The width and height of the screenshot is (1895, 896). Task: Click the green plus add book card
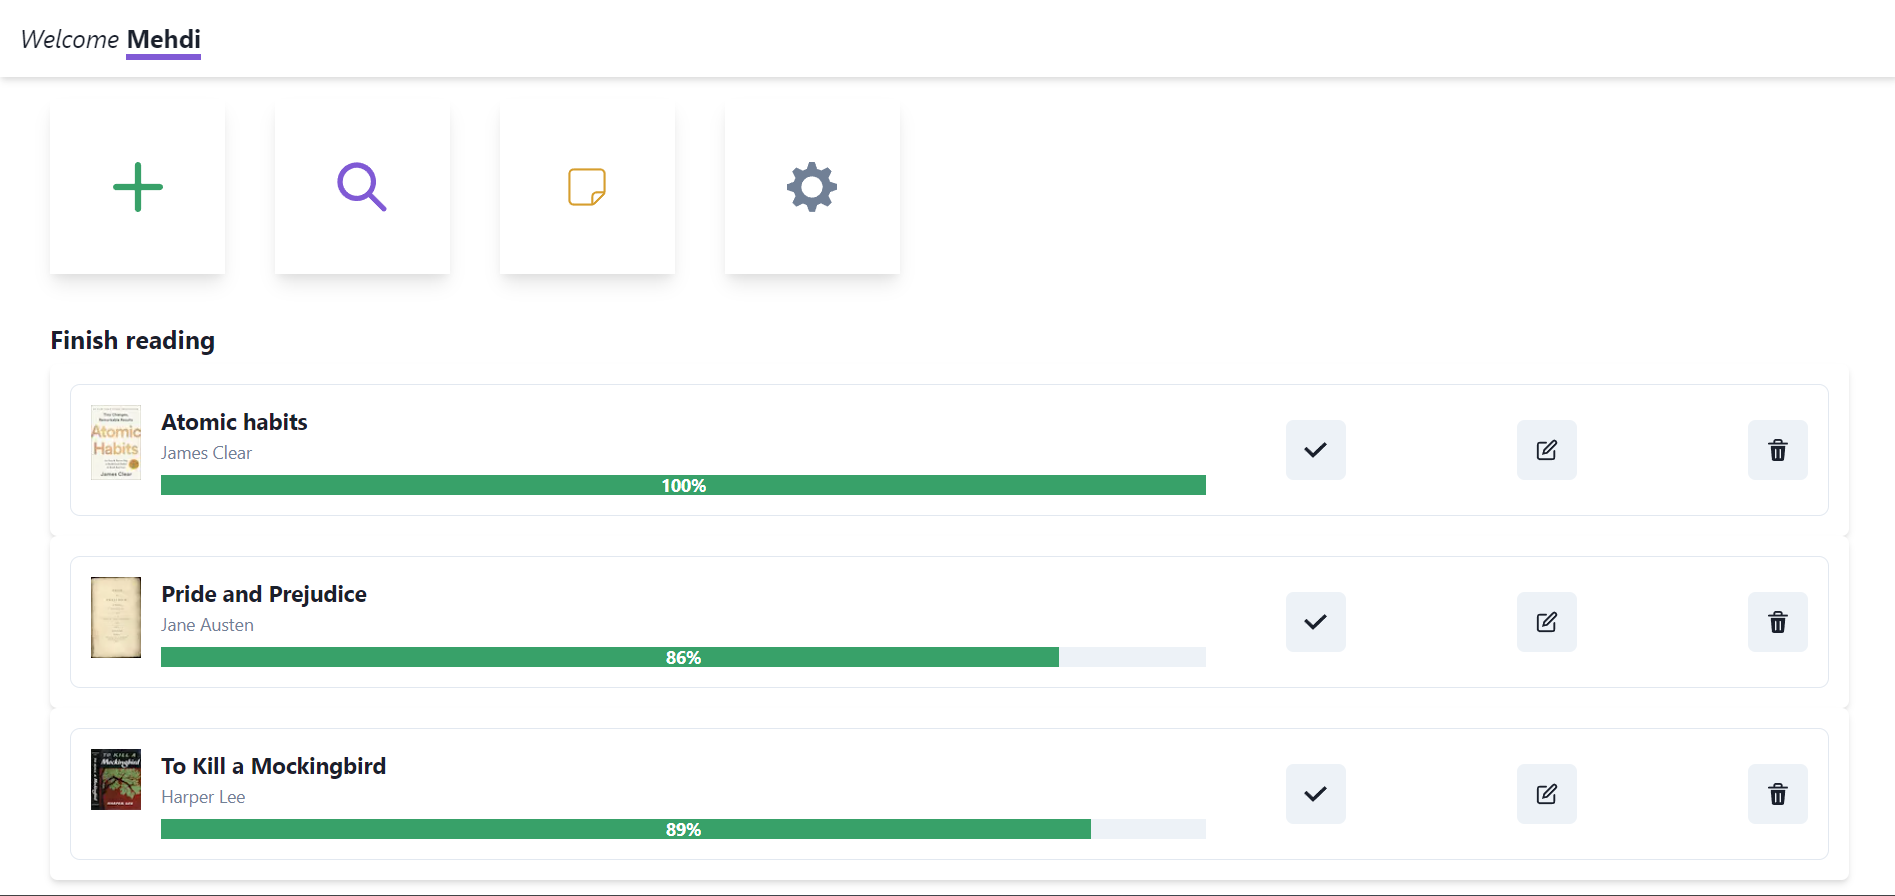137,187
